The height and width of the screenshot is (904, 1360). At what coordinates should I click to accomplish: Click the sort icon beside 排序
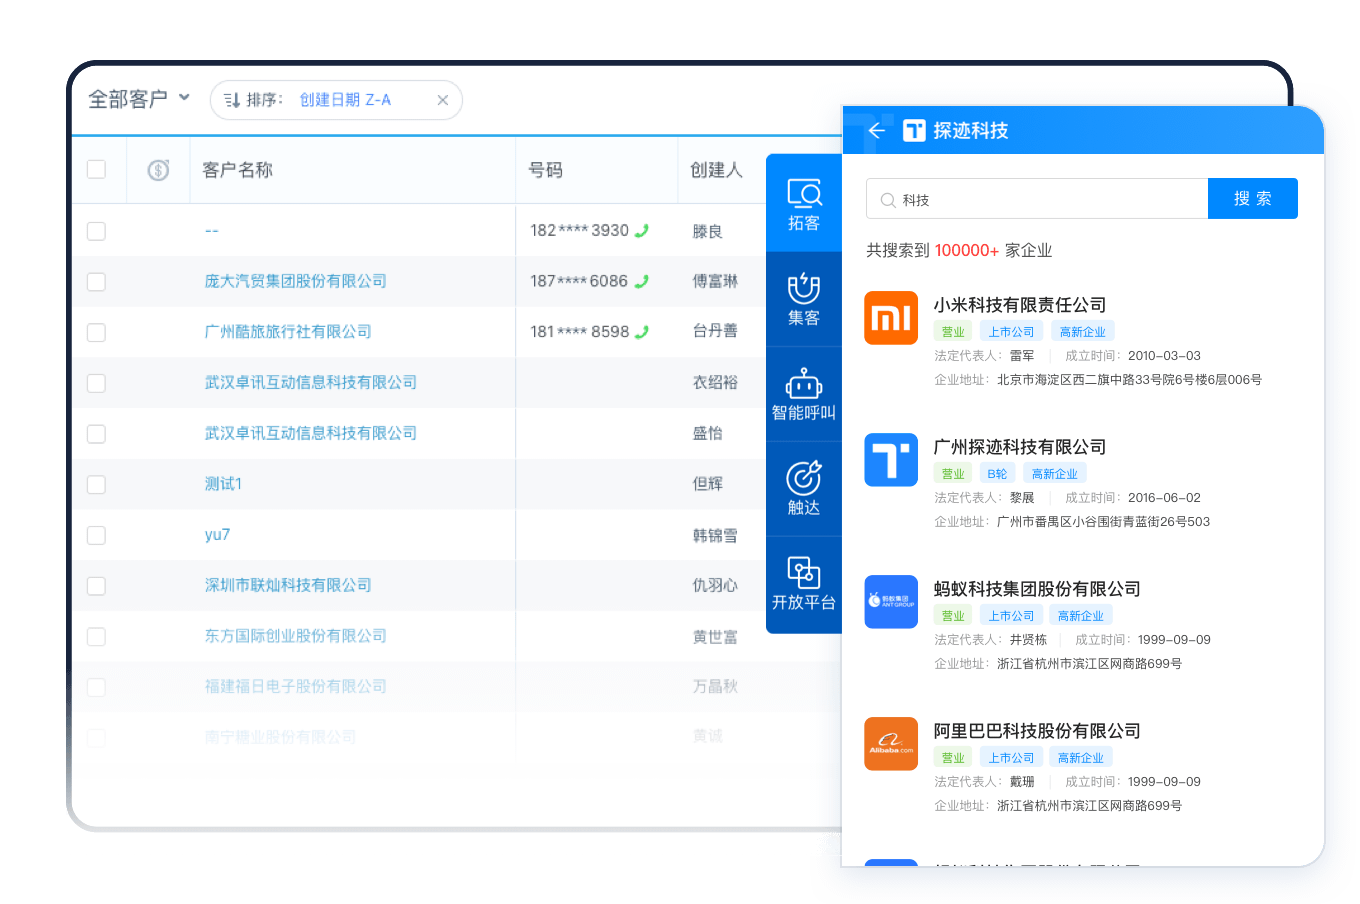232,100
